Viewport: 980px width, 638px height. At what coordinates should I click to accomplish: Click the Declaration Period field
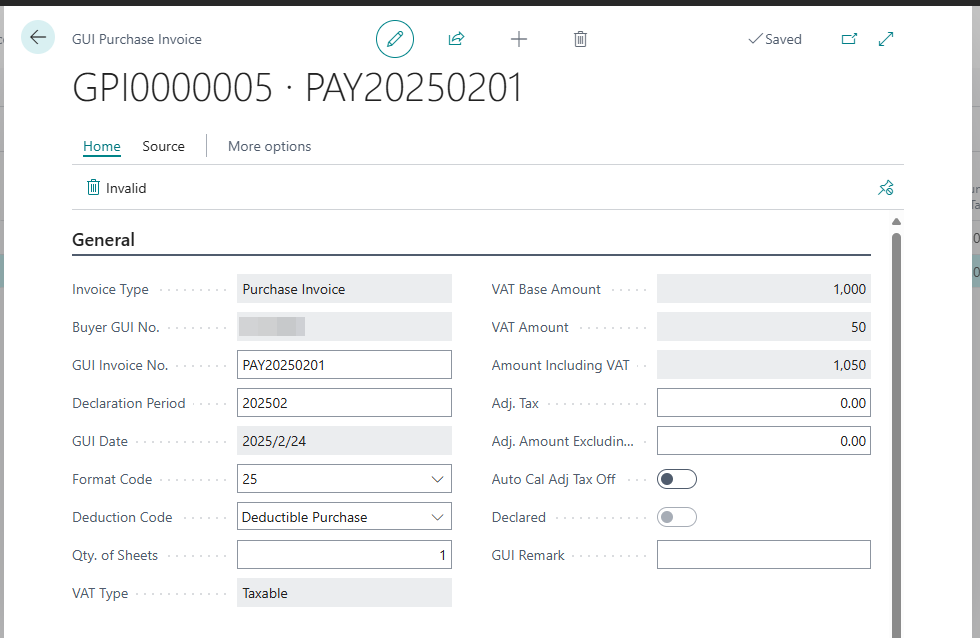[x=344, y=403]
